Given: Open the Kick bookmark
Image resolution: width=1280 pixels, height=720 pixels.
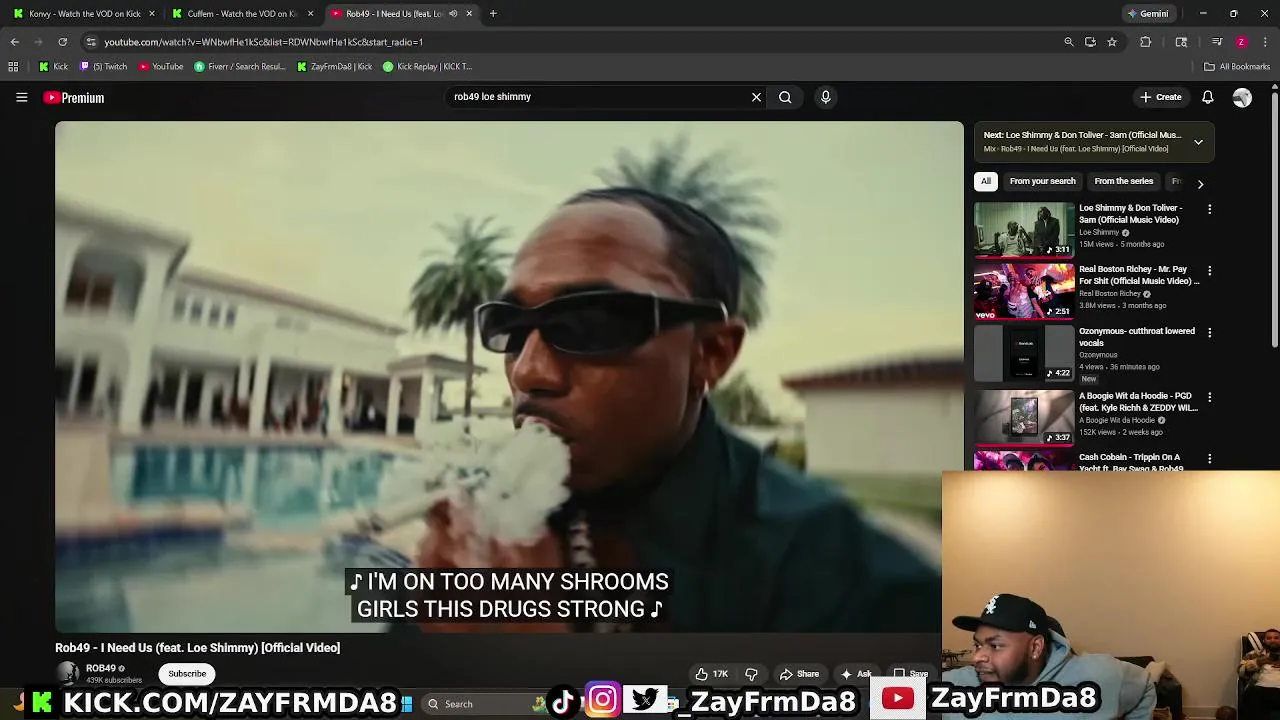Looking at the screenshot, I should pyautogui.click(x=53, y=67).
